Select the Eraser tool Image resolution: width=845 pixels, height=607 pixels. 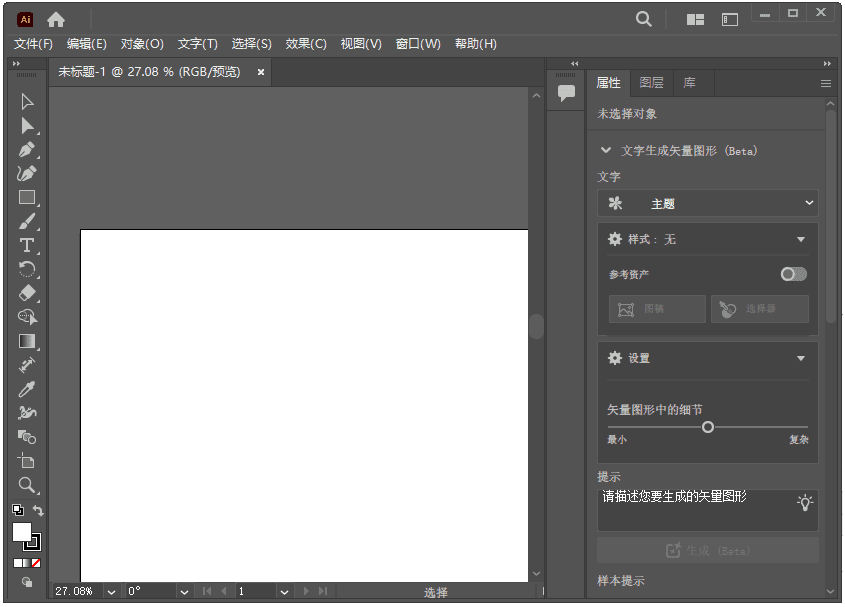click(28, 293)
